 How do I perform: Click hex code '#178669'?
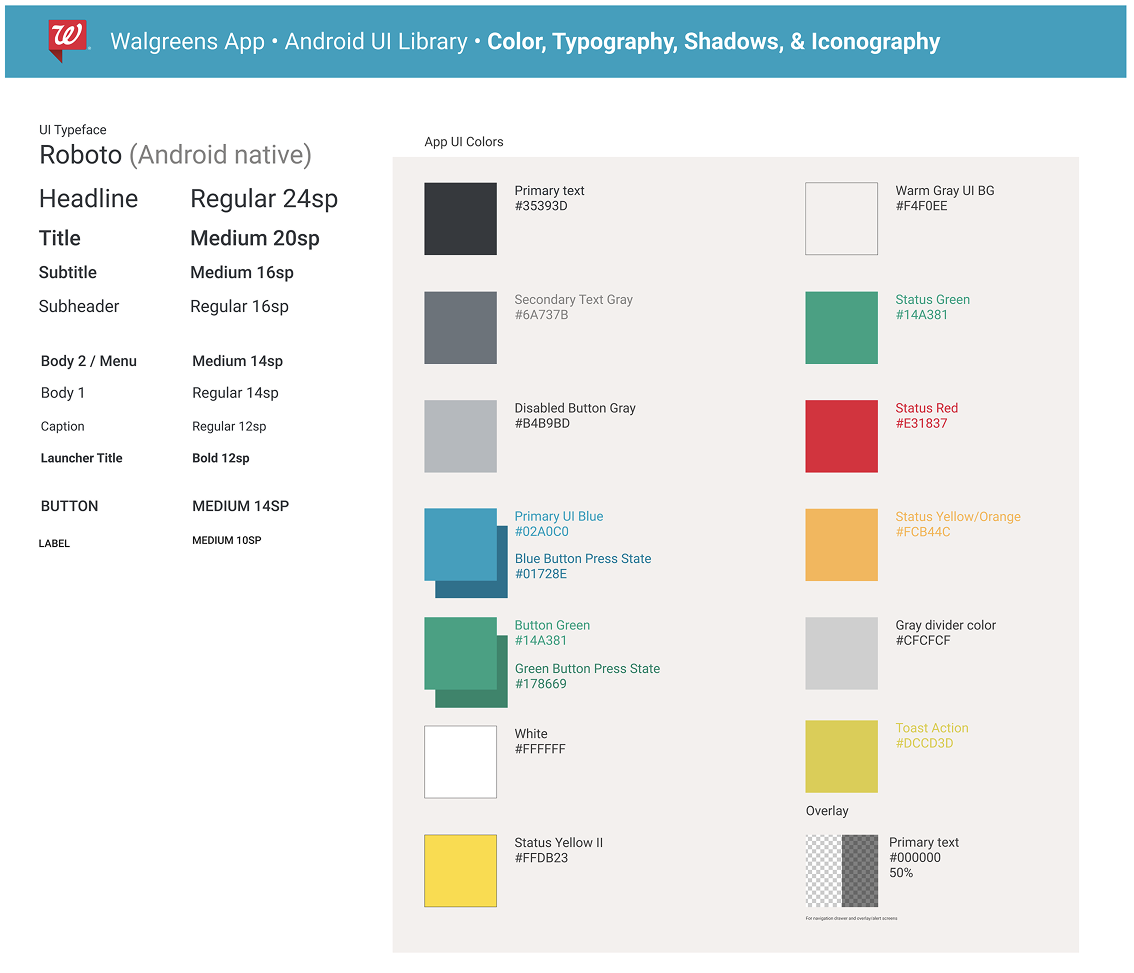(541, 684)
